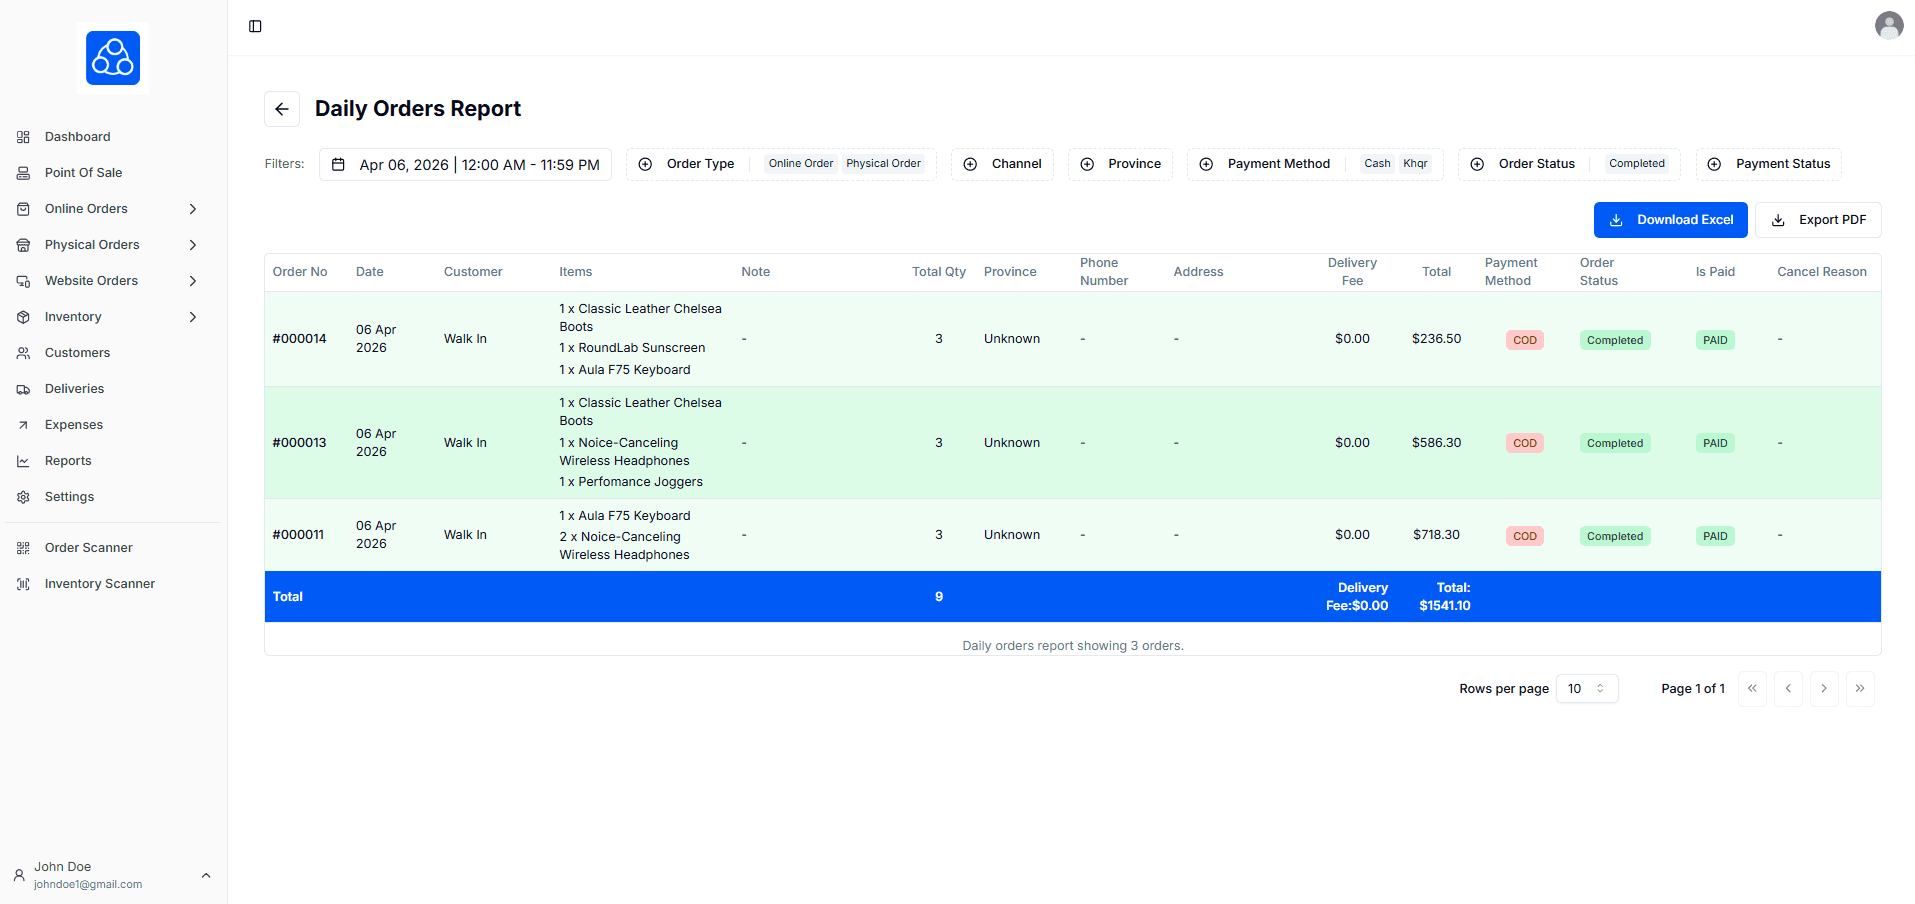Click the plus icon beside Payment Status
This screenshot has width=1915, height=904.
(1714, 164)
